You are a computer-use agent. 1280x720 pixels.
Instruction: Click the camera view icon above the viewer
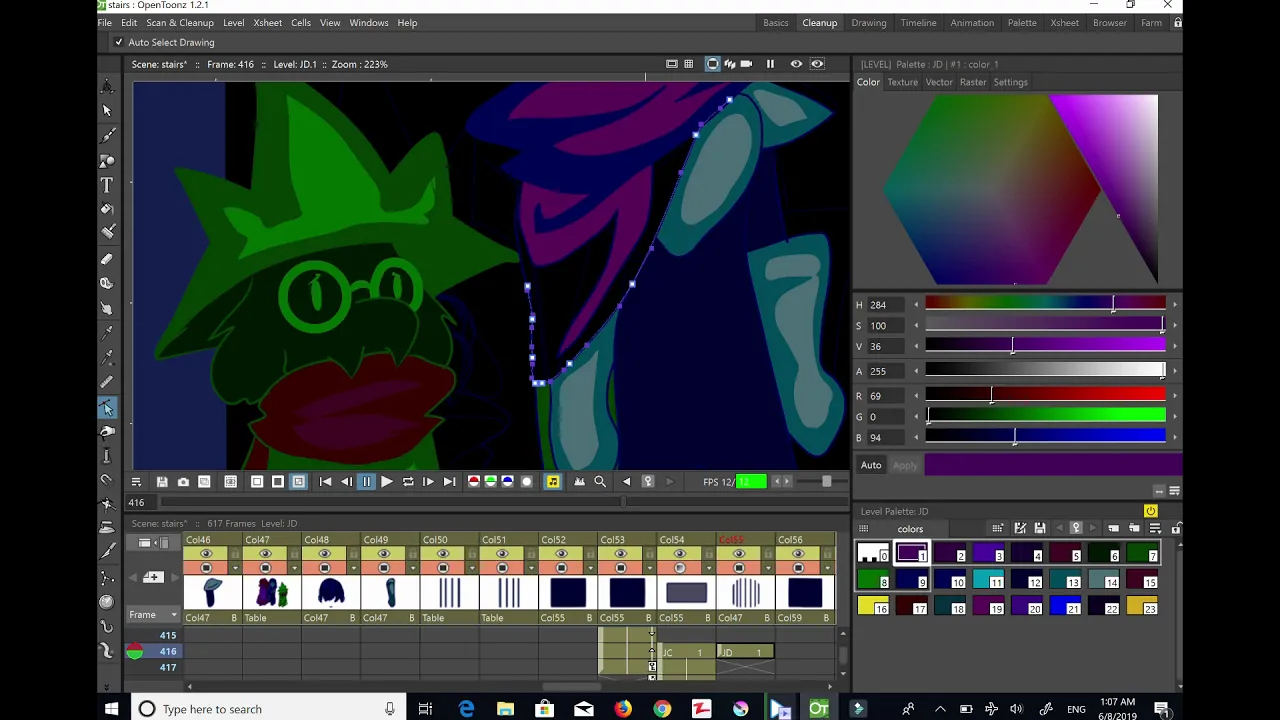pyautogui.click(x=746, y=64)
